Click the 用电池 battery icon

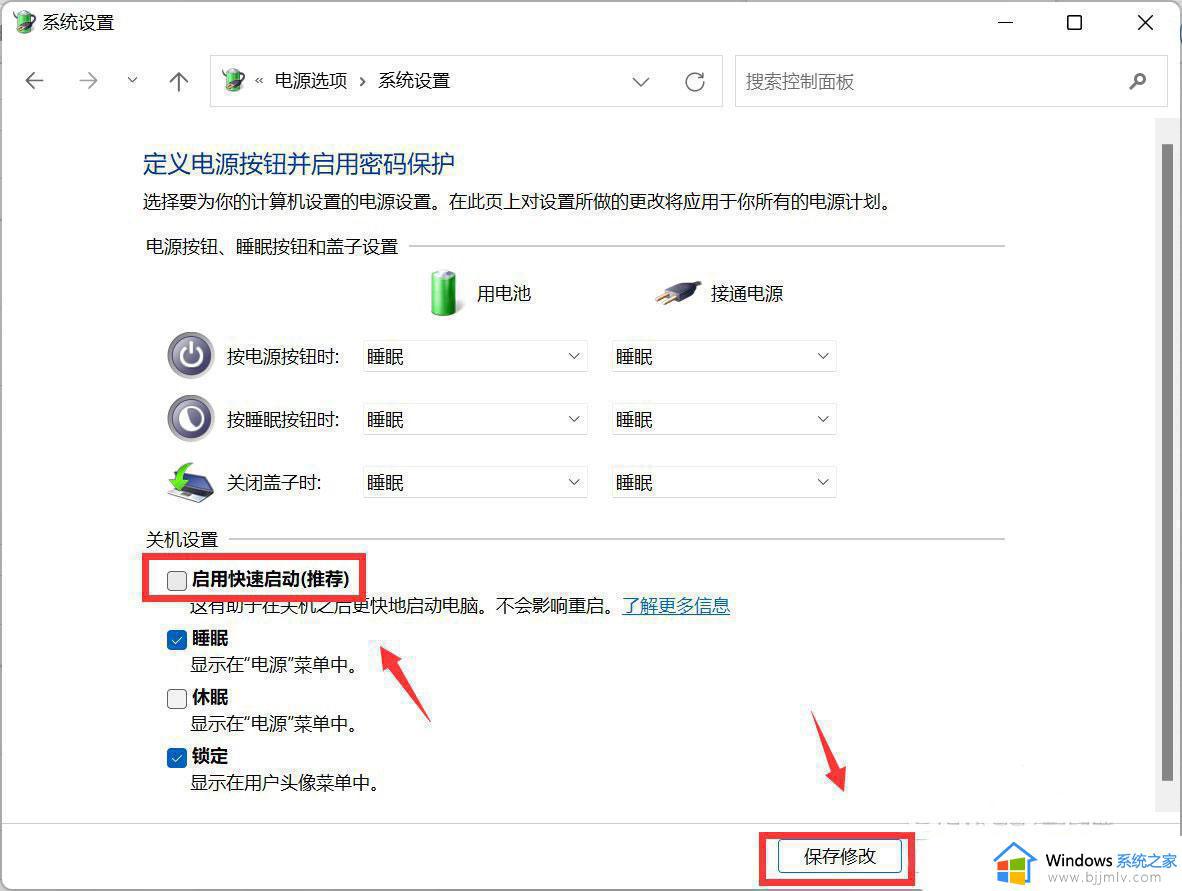pyautogui.click(x=443, y=292)
